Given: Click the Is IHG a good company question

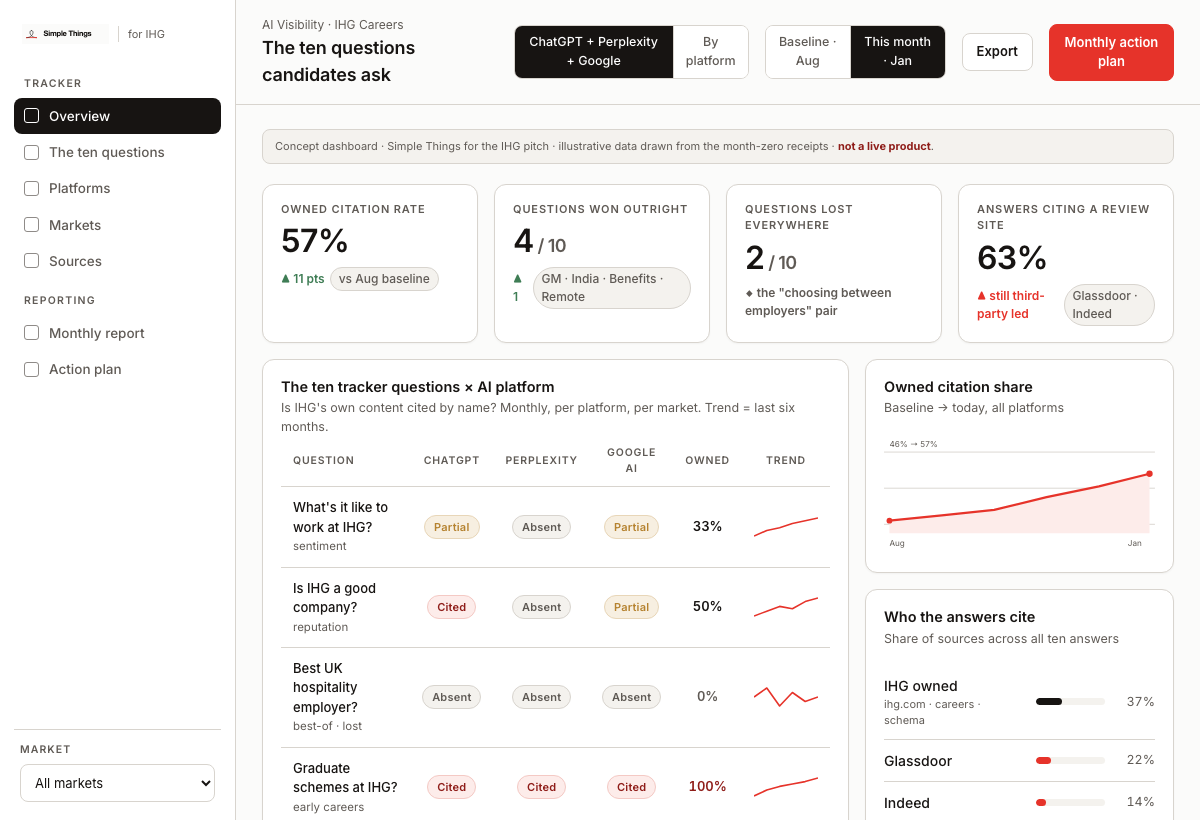Looking at the screenshot, I should point(334,598).
